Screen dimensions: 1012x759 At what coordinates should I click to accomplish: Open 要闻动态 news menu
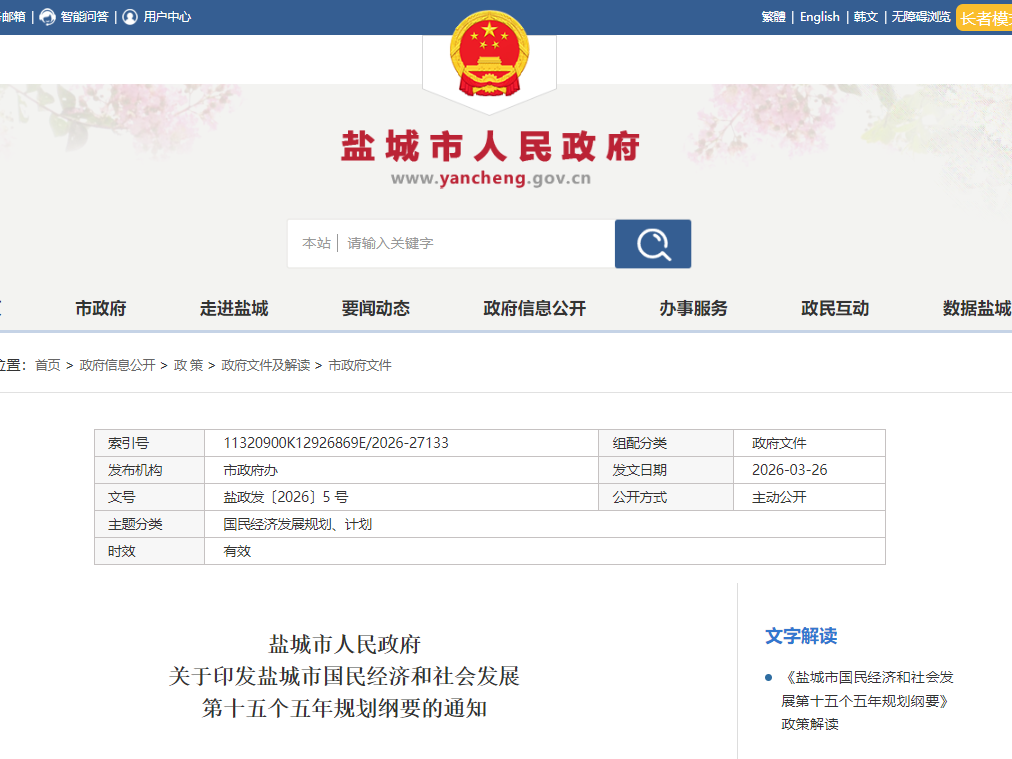(375, 308)
